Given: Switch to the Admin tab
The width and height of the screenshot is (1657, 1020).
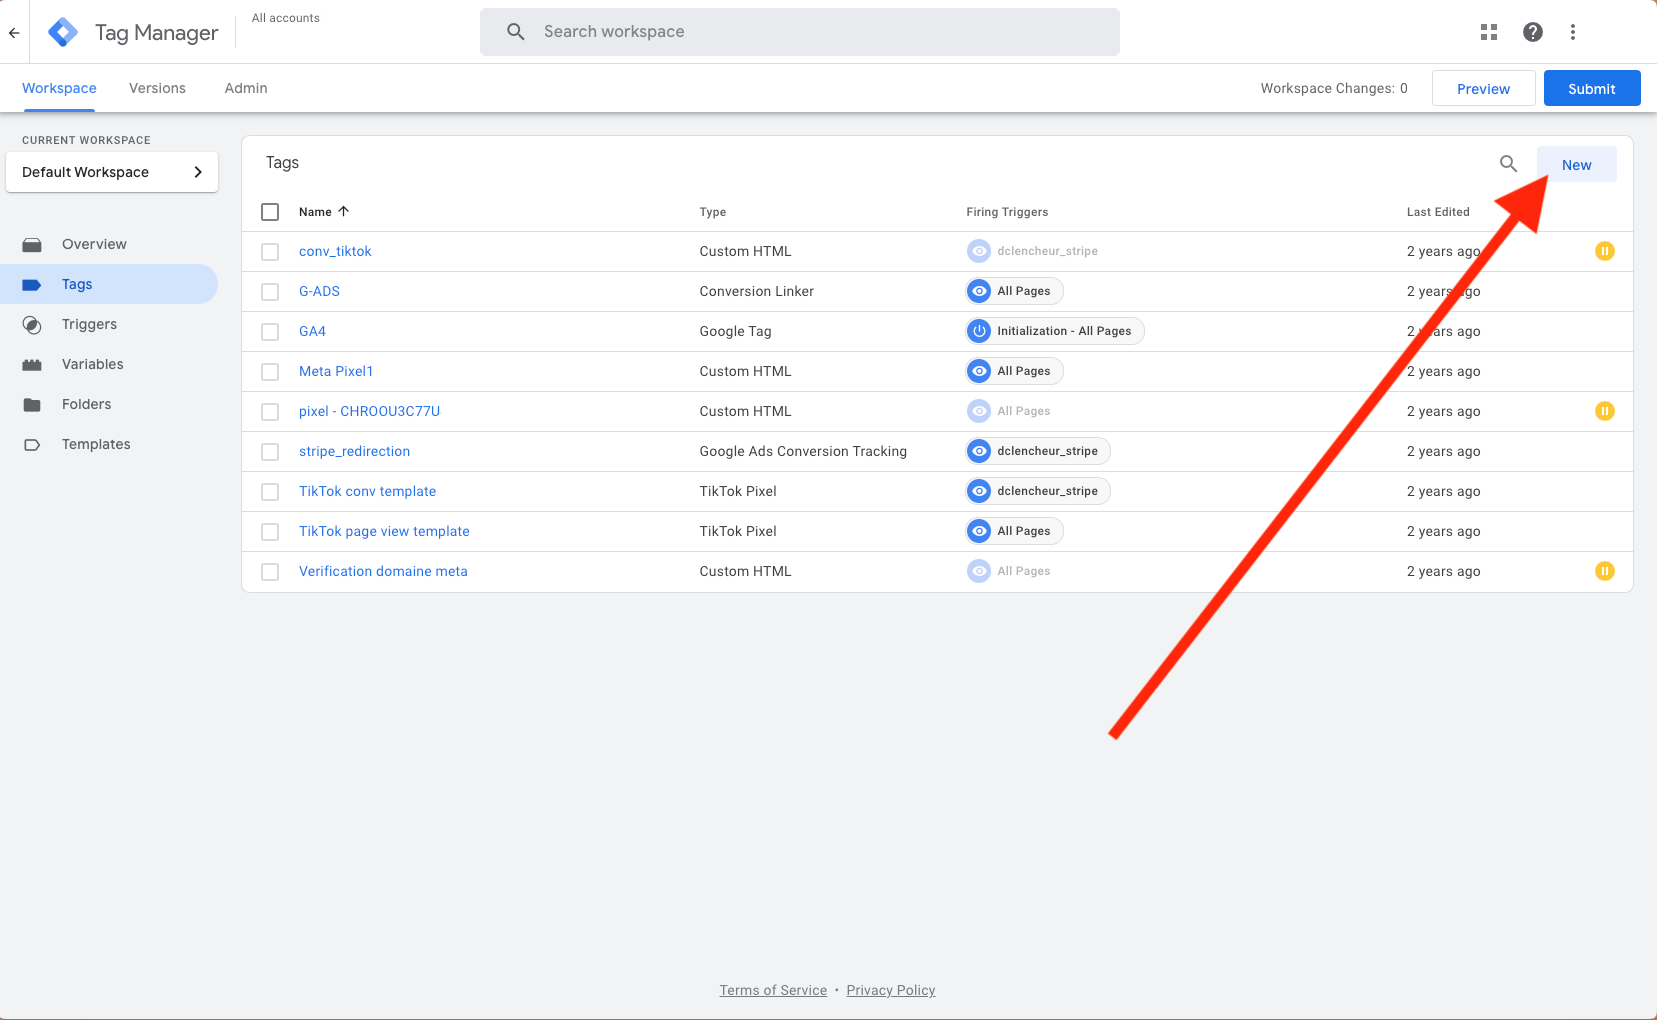Looking at the screenshot, I should 246,88.
